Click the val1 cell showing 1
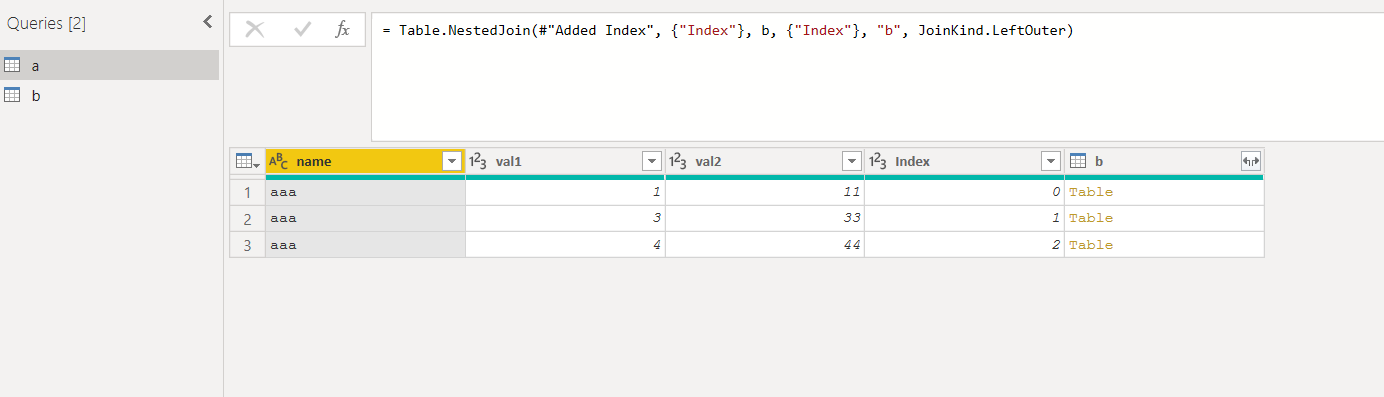This screenshot has width=1384, height=397. pyautogui.click(x=565, y=192)
